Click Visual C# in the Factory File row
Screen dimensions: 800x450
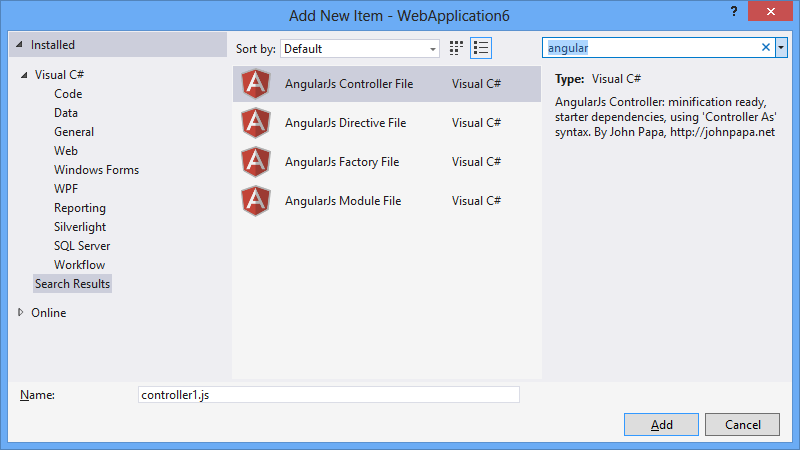(x=477, y=162)
